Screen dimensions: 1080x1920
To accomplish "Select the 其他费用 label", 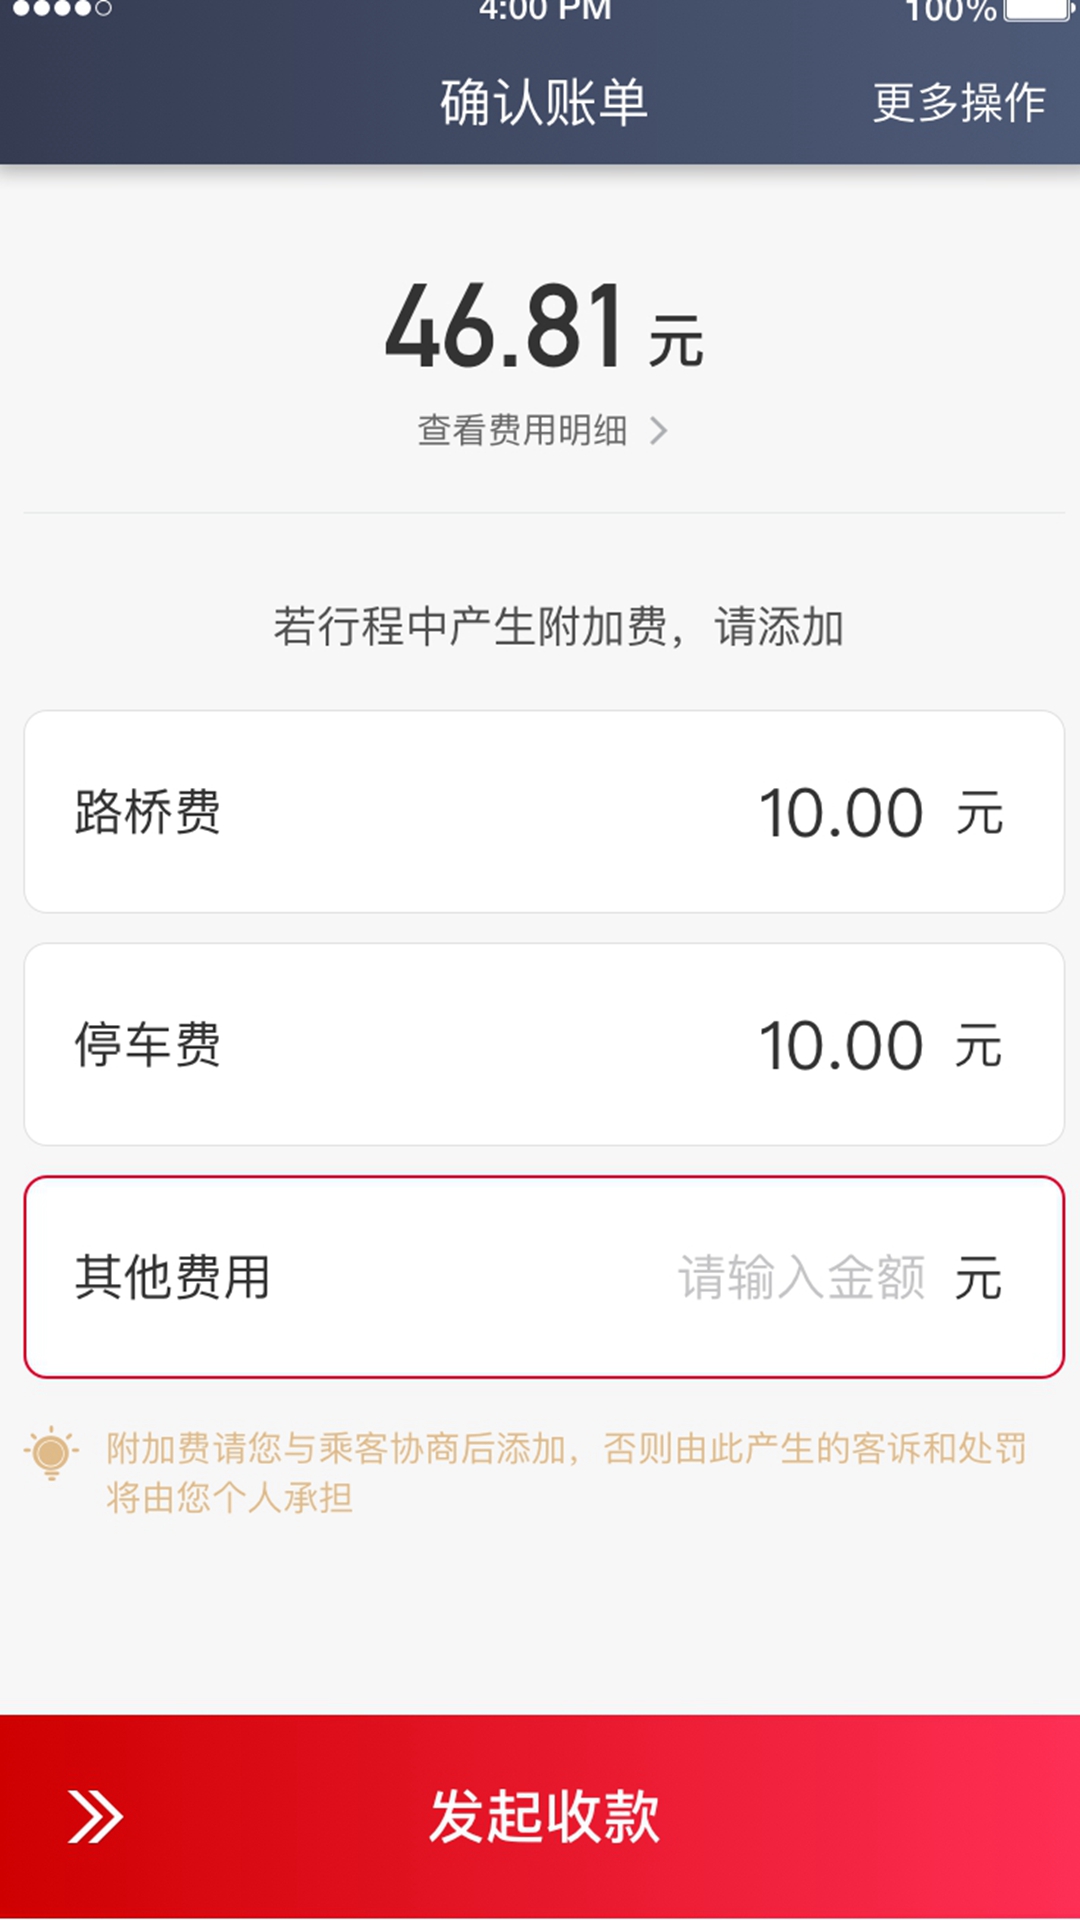I will 172,1278.
